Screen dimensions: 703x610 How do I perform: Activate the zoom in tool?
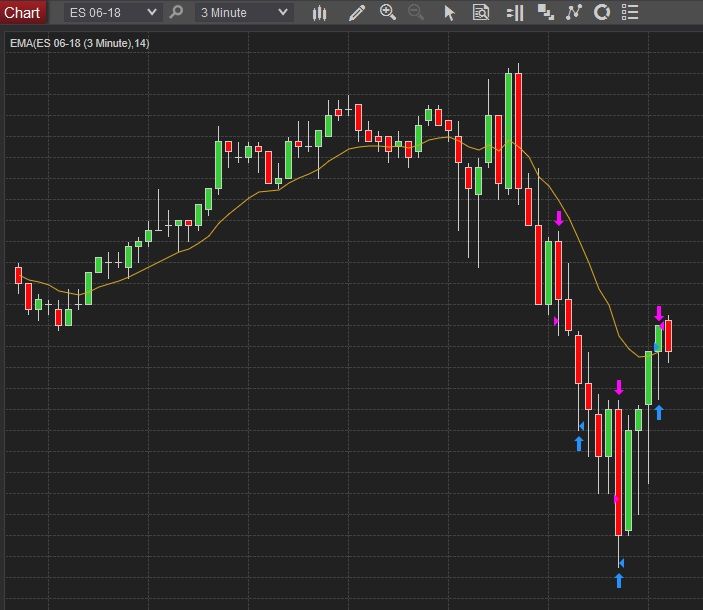click(387, 12)
